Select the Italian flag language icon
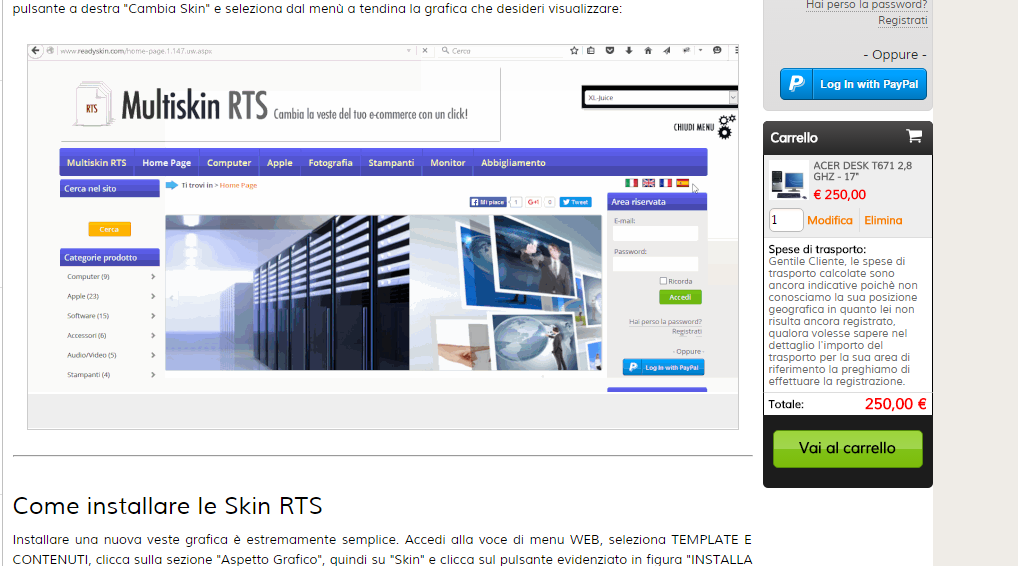Viewport: 1018px width, 566px height. click(631, 183)
